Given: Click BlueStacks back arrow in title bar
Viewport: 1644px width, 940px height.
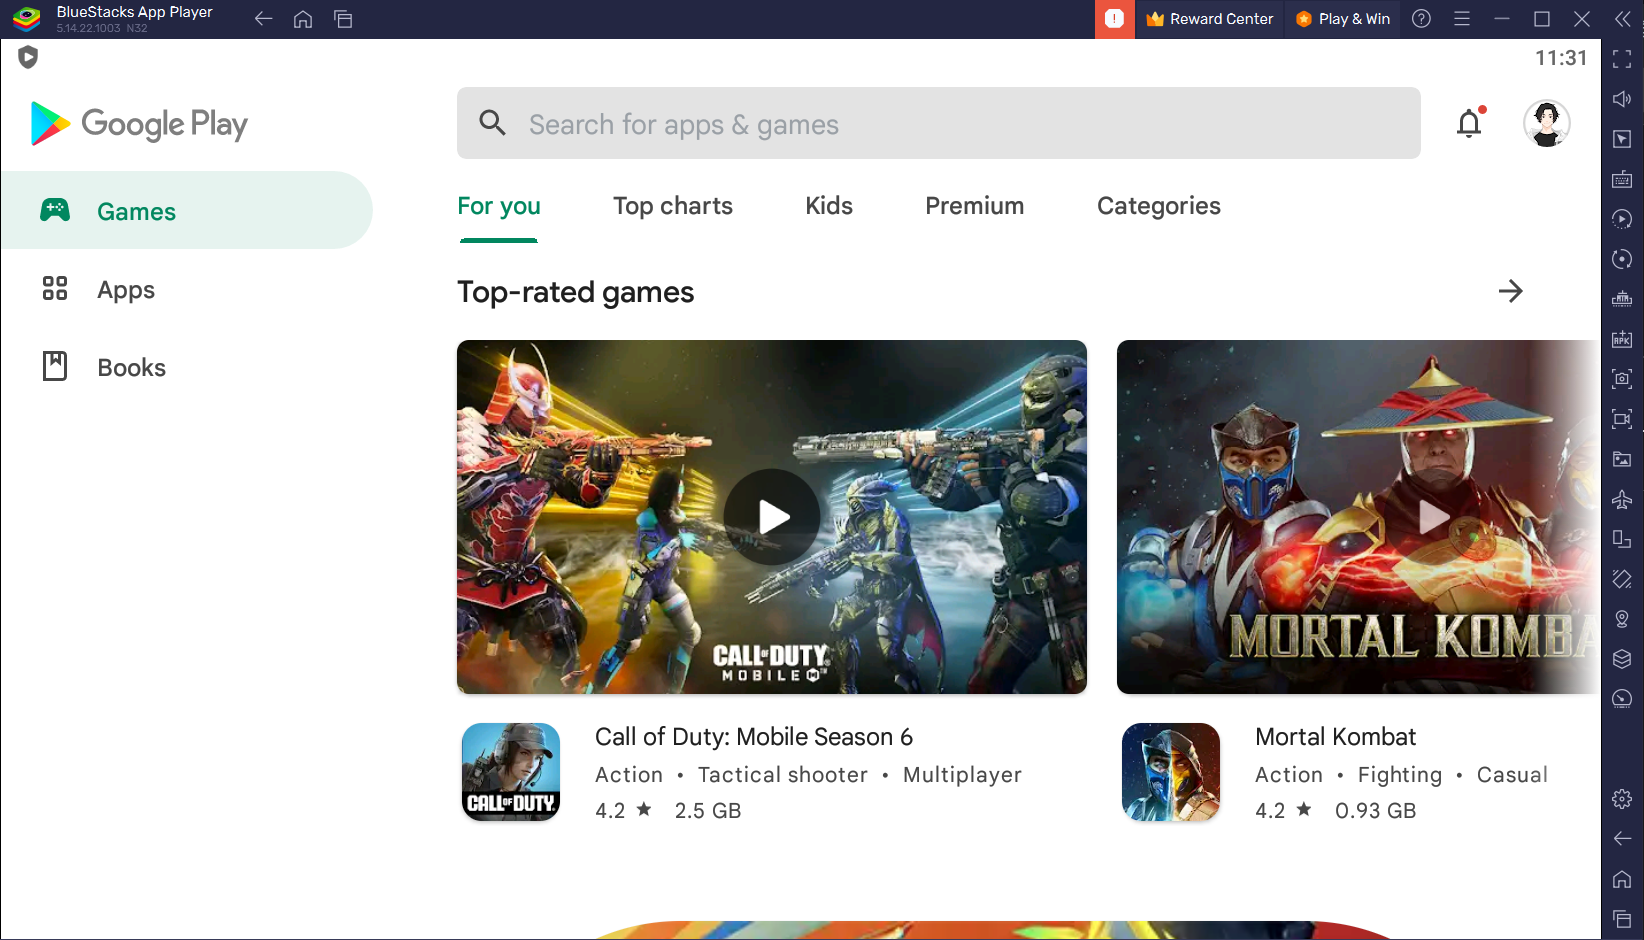Looking at the screenshot, I should [263, 19].
